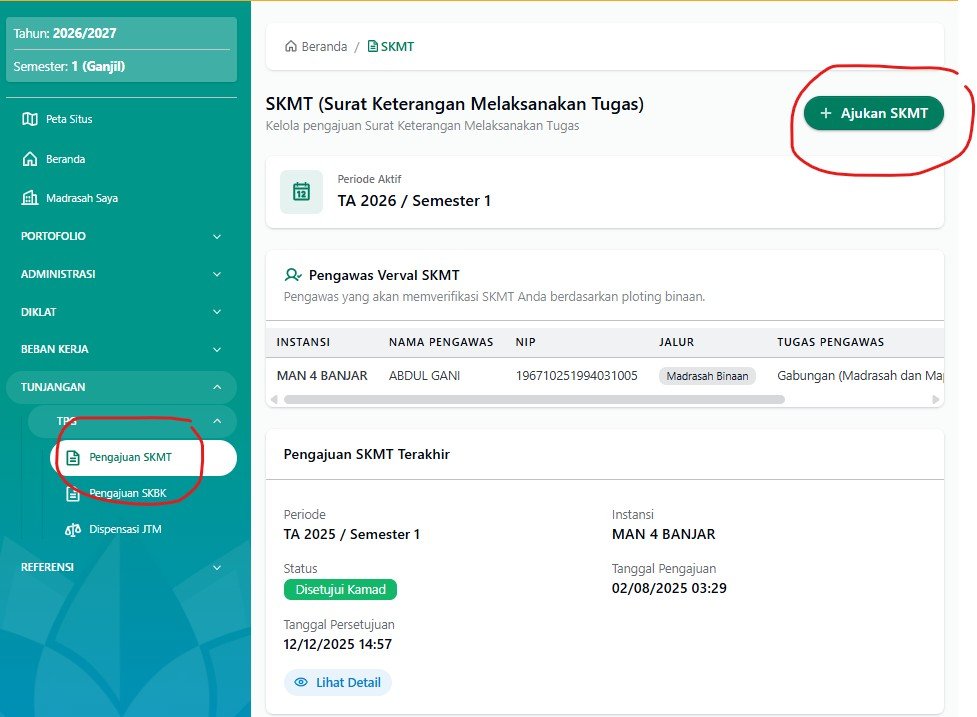Click the table's horizontal scrollbar thumb
Viewport: 977px width, 717px height.
534,399
